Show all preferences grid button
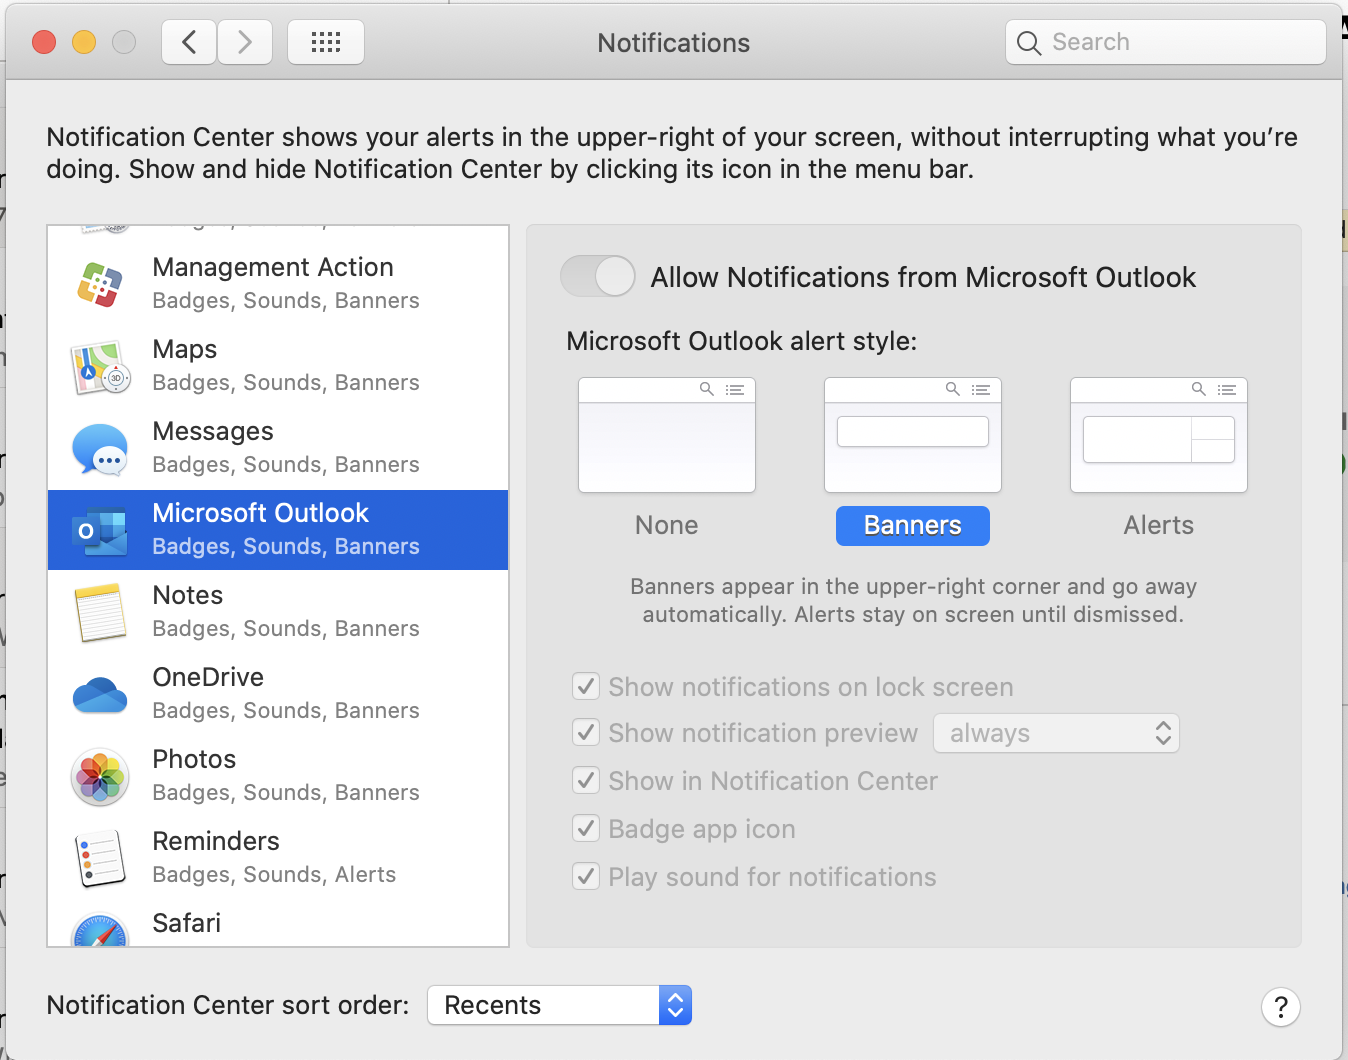 coord(326,42)
